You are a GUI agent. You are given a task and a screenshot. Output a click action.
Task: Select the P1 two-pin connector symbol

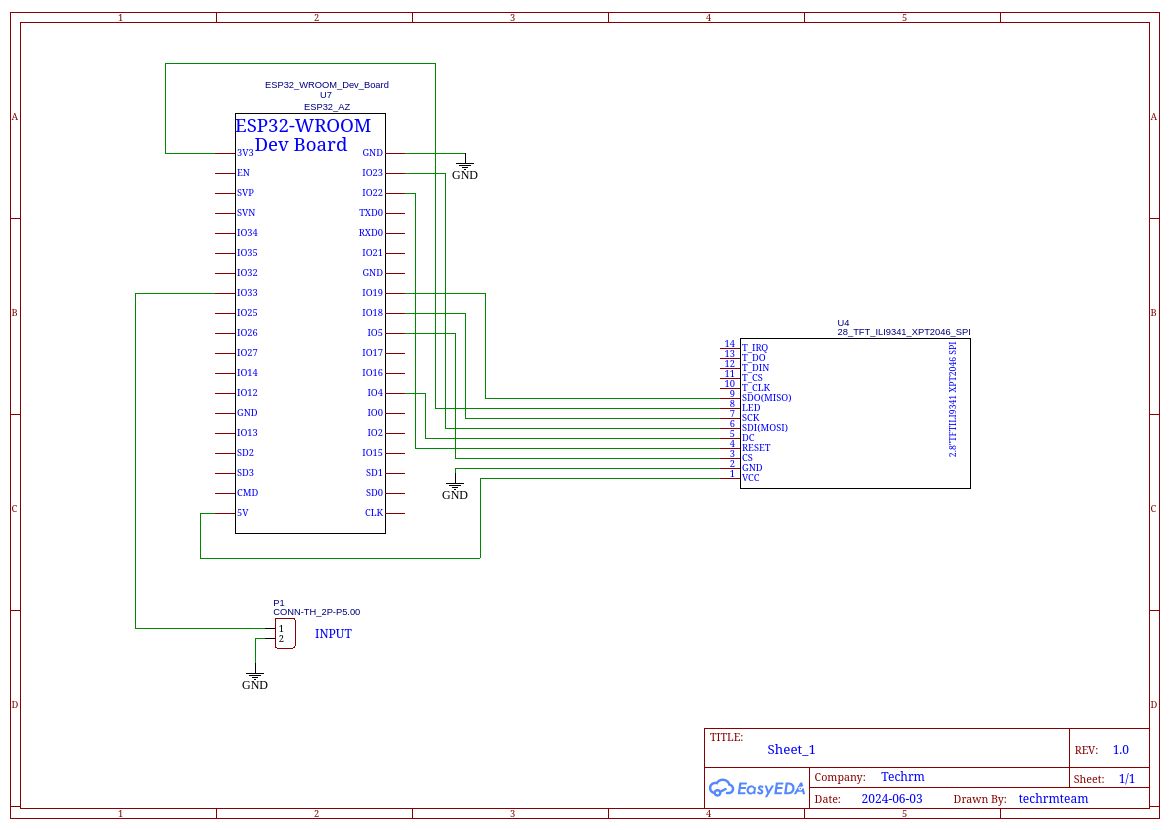[285, 634]
